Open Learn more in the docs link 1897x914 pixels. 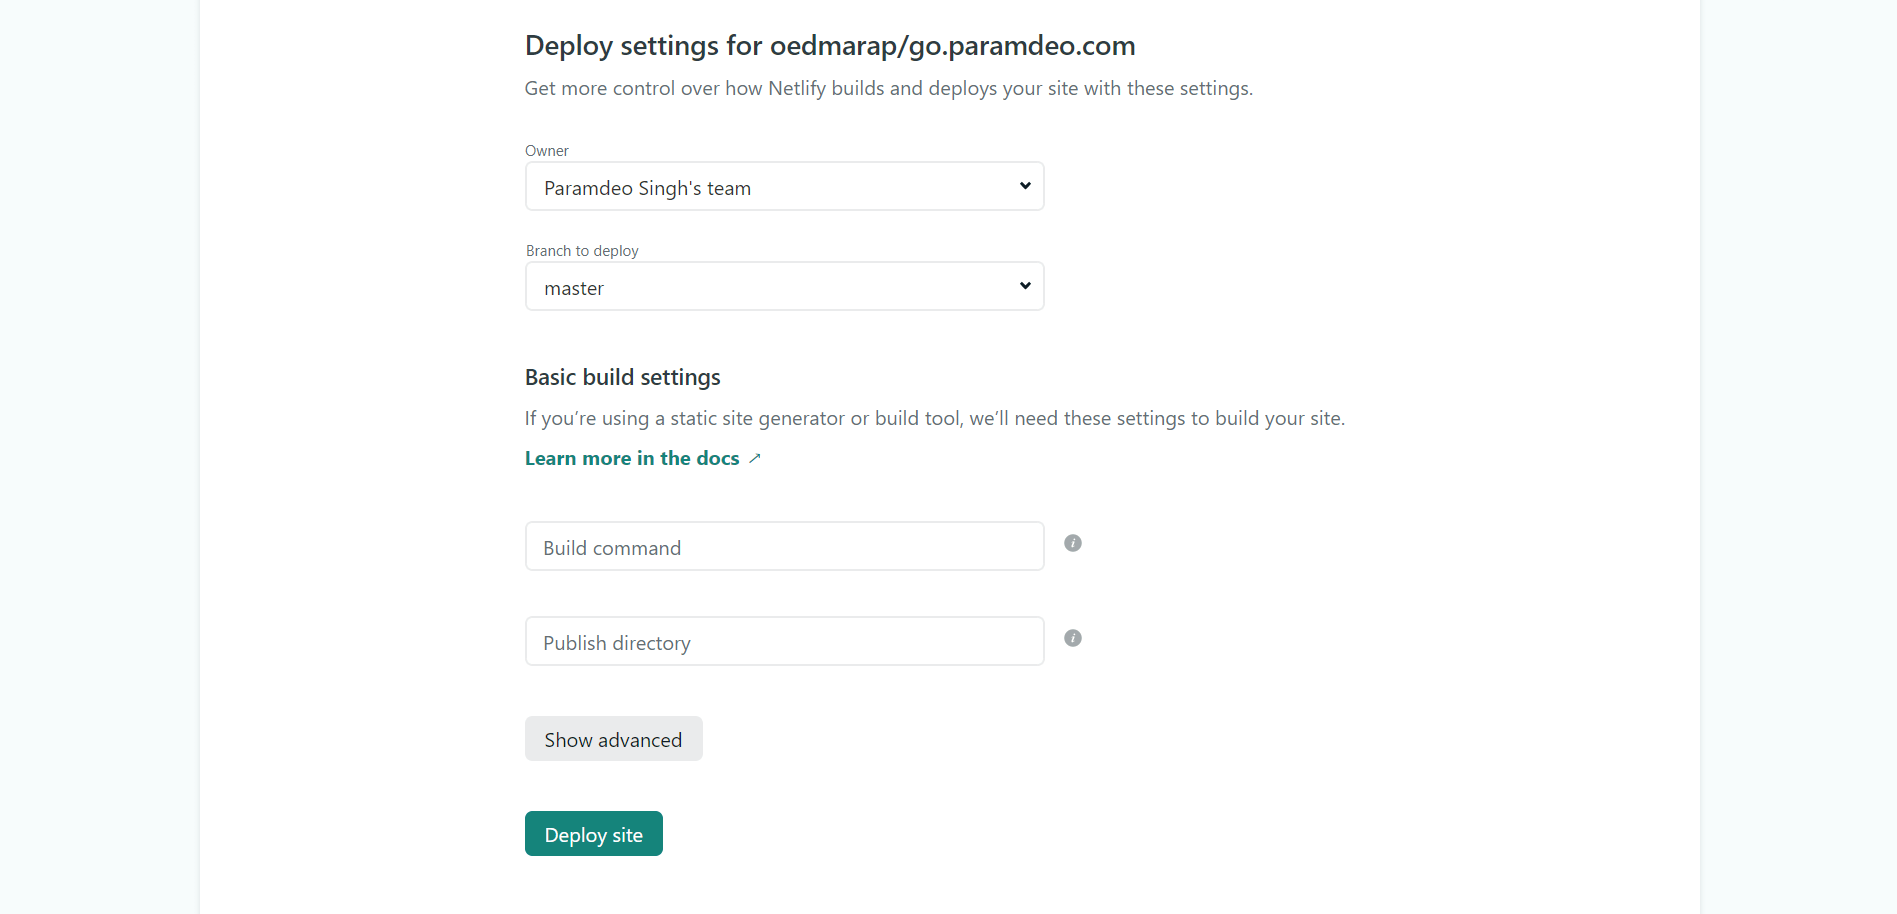pyautogui.click(x=632, y=458)
